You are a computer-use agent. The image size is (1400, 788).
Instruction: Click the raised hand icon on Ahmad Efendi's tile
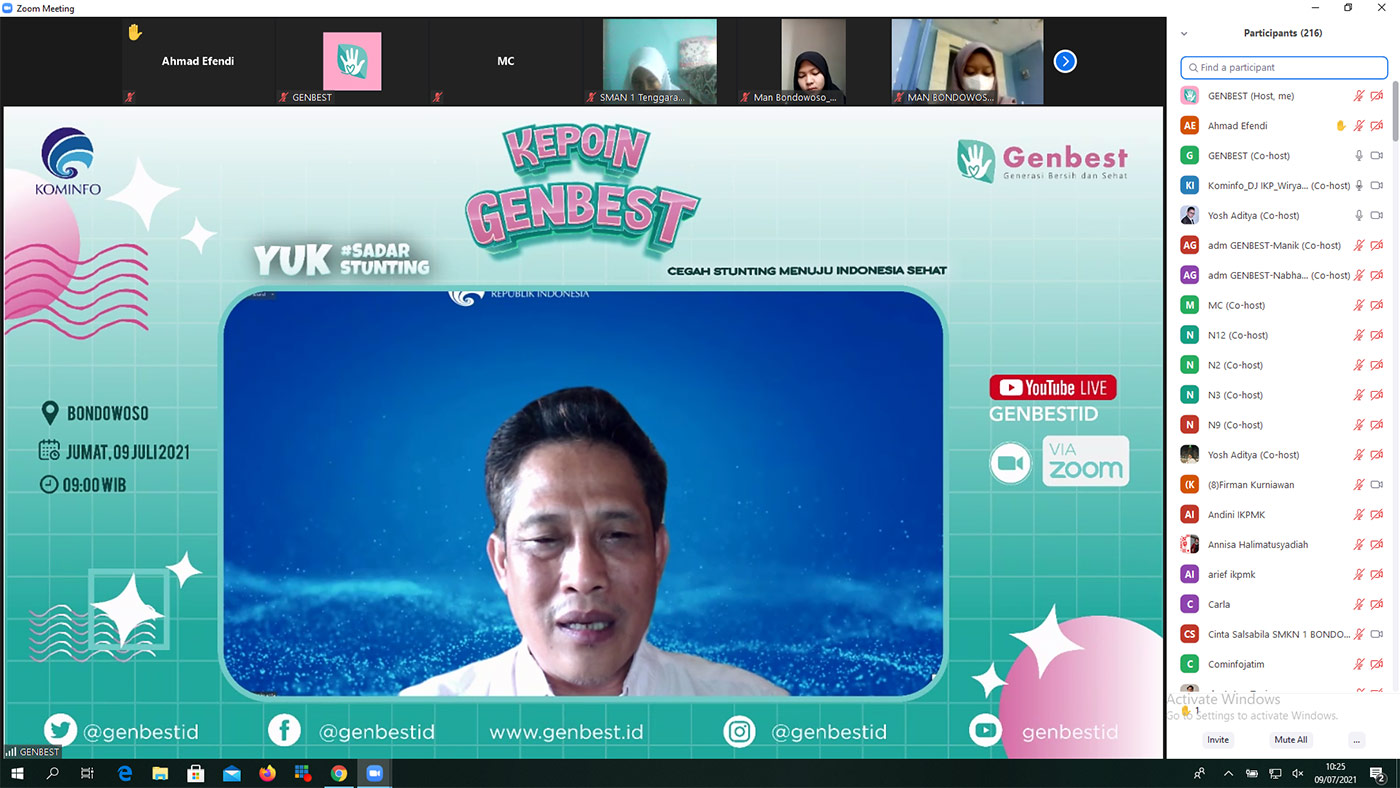point(134,32)
